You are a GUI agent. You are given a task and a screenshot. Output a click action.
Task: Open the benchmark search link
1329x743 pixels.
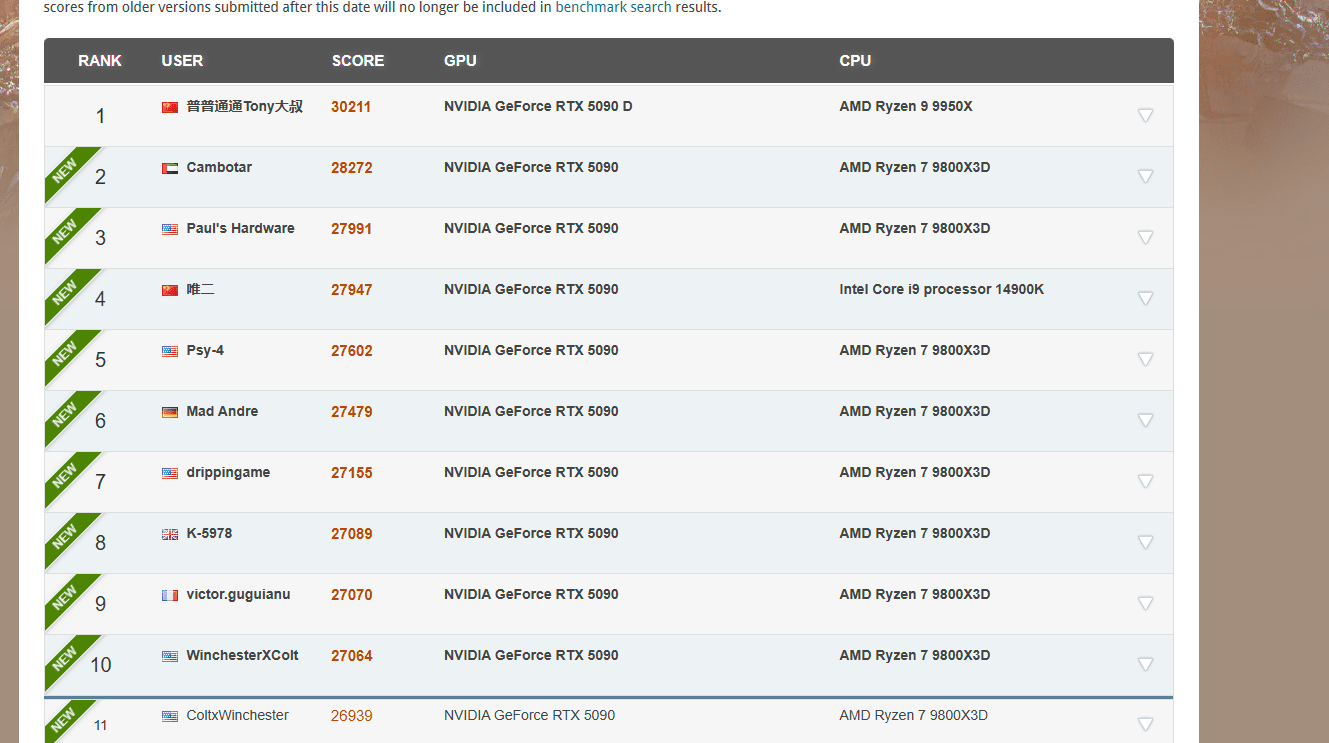click(613, 7)
